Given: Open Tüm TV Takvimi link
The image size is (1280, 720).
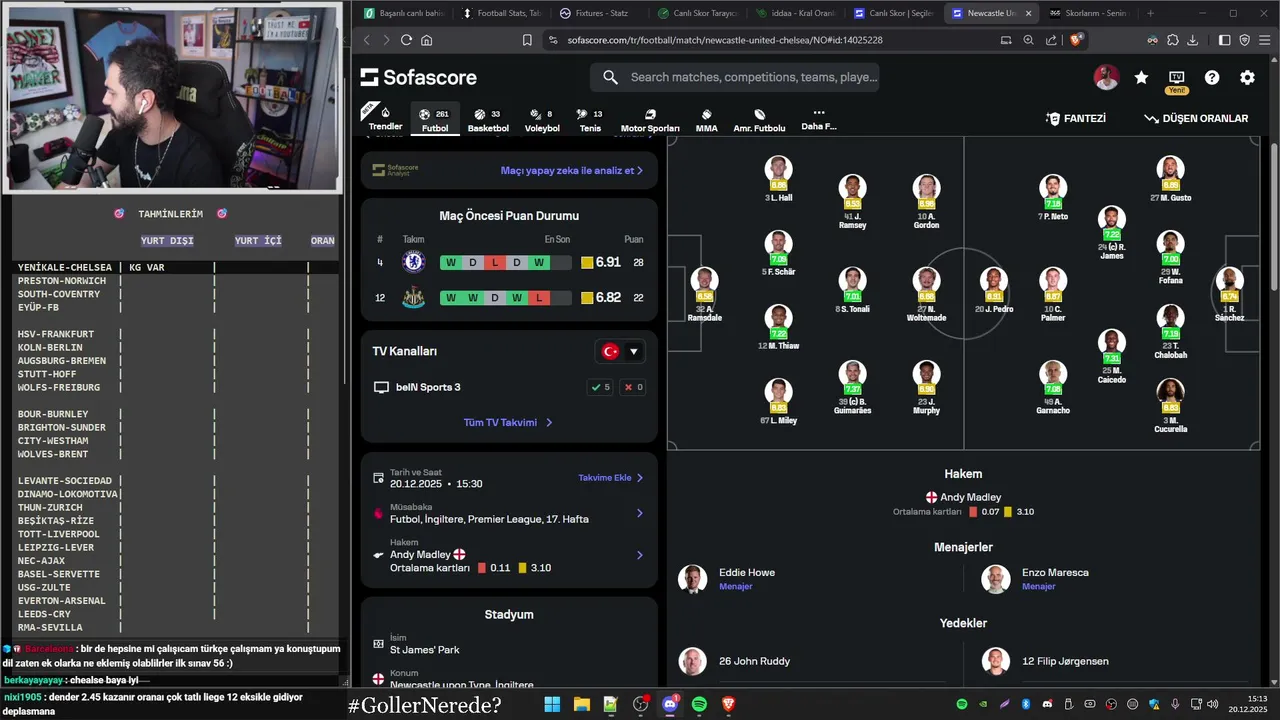Looking at the screenshot, I should click(x=508, y=422).
